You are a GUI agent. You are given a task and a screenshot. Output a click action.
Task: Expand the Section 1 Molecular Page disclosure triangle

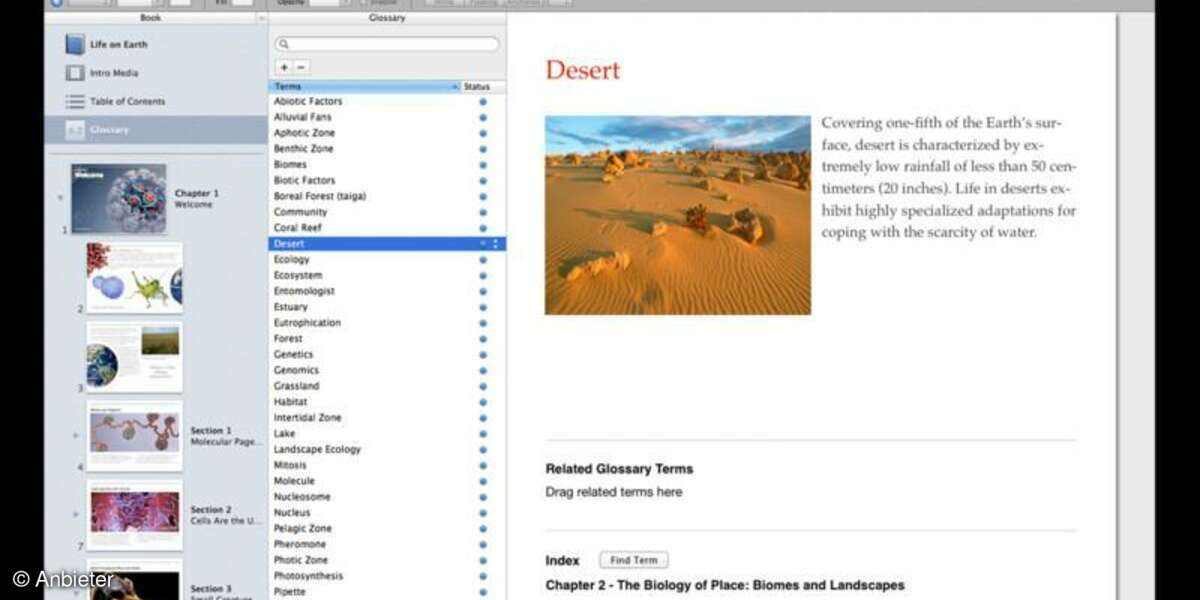(x=76, y=435)
